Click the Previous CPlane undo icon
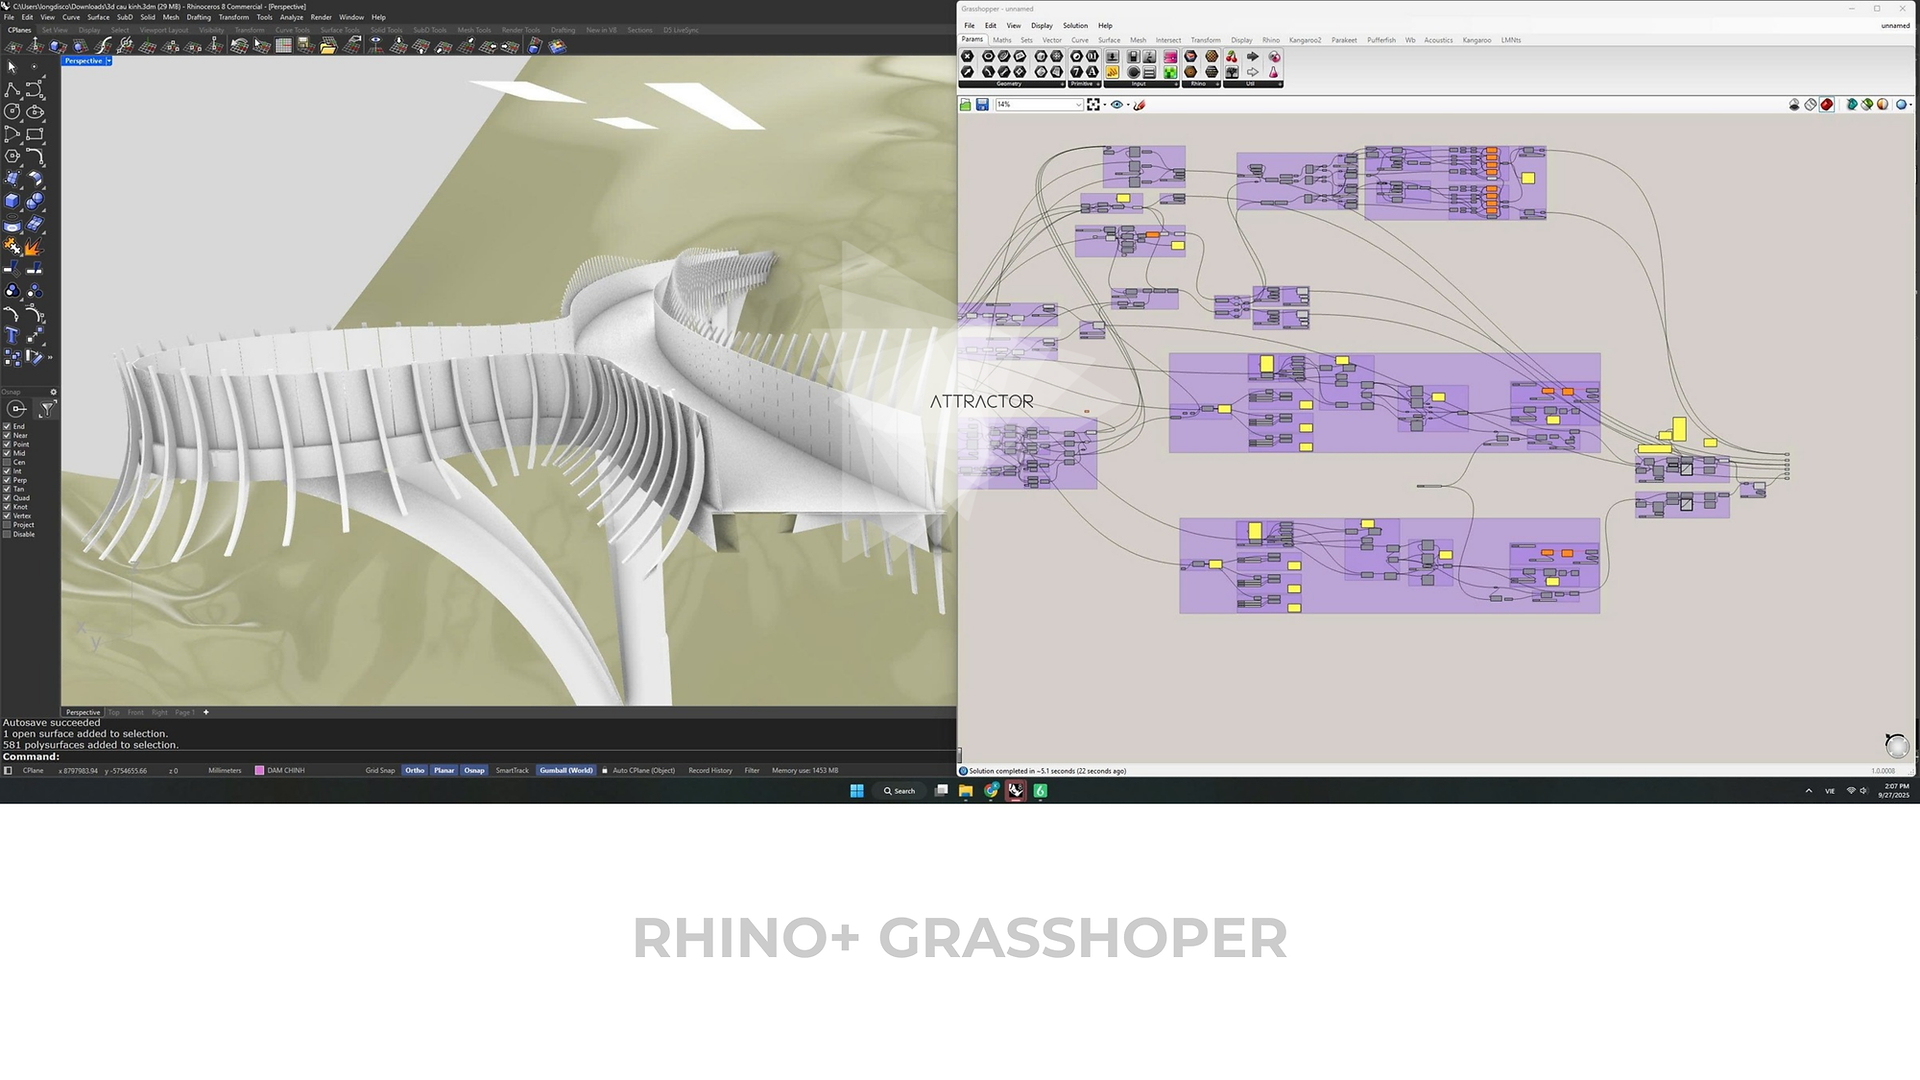1920x1080 pixels. coord(239,45)
